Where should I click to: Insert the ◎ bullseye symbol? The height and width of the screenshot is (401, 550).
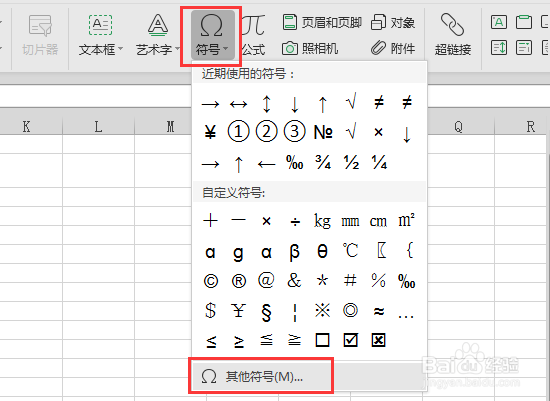350,310
